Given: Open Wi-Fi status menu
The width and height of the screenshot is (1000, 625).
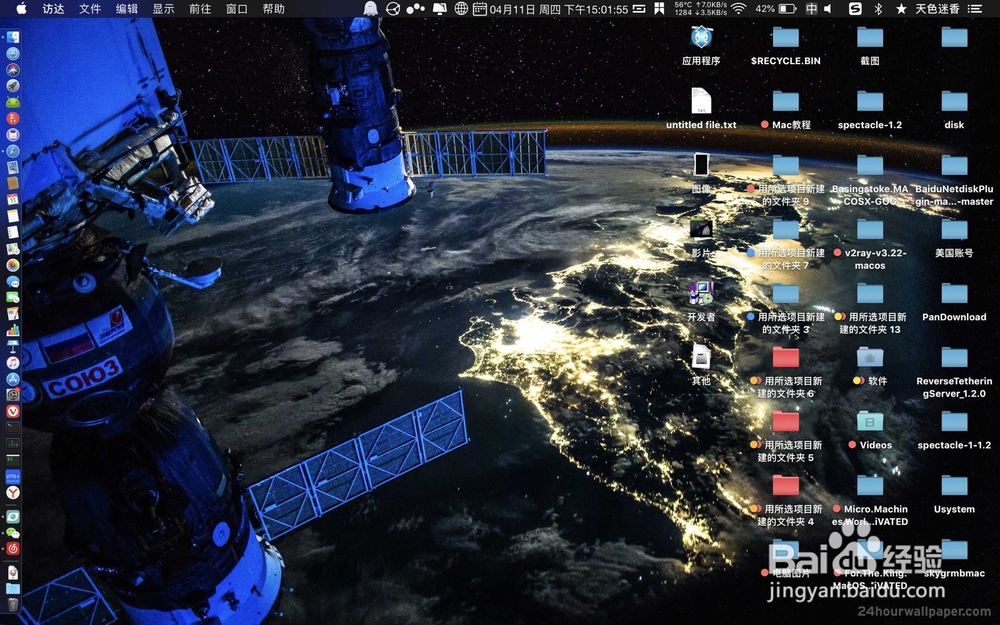Looking at the screenshot, I should (x=739, y=8).
